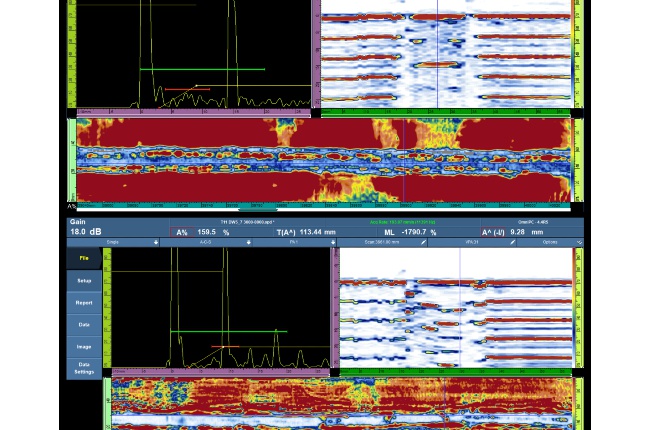This screenshot has width=650, height=430.
Task: Open the Image menu in the sidebar
Action: (x=84, y=347)
